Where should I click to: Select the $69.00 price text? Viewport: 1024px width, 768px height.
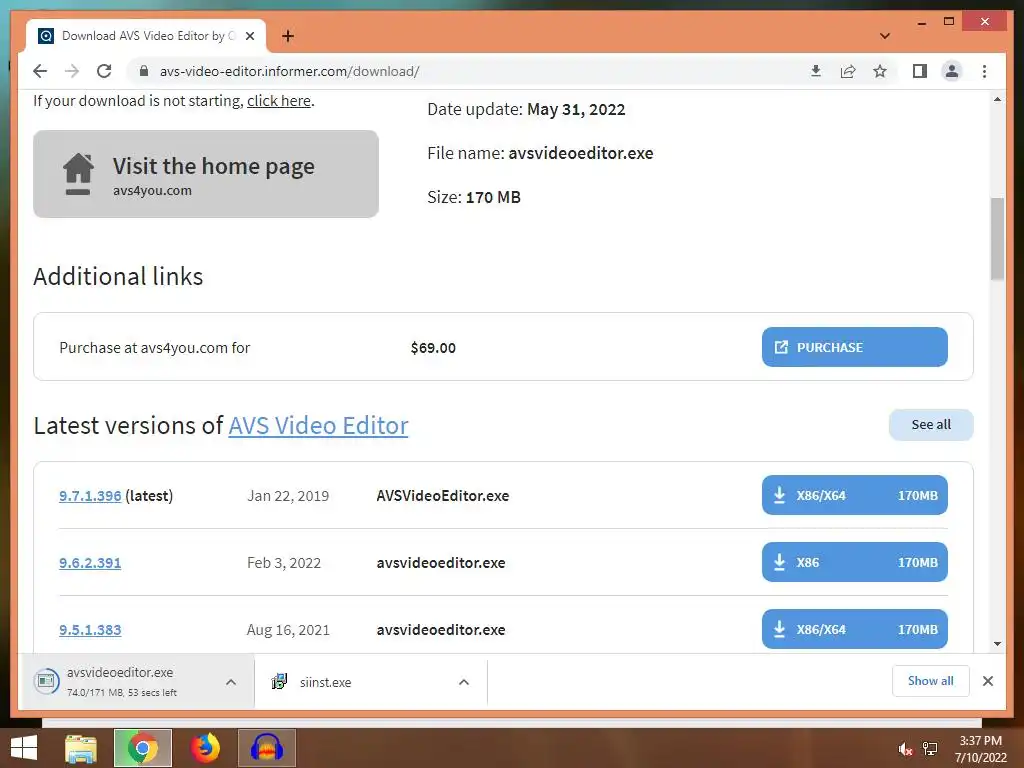tap(433, 347)
